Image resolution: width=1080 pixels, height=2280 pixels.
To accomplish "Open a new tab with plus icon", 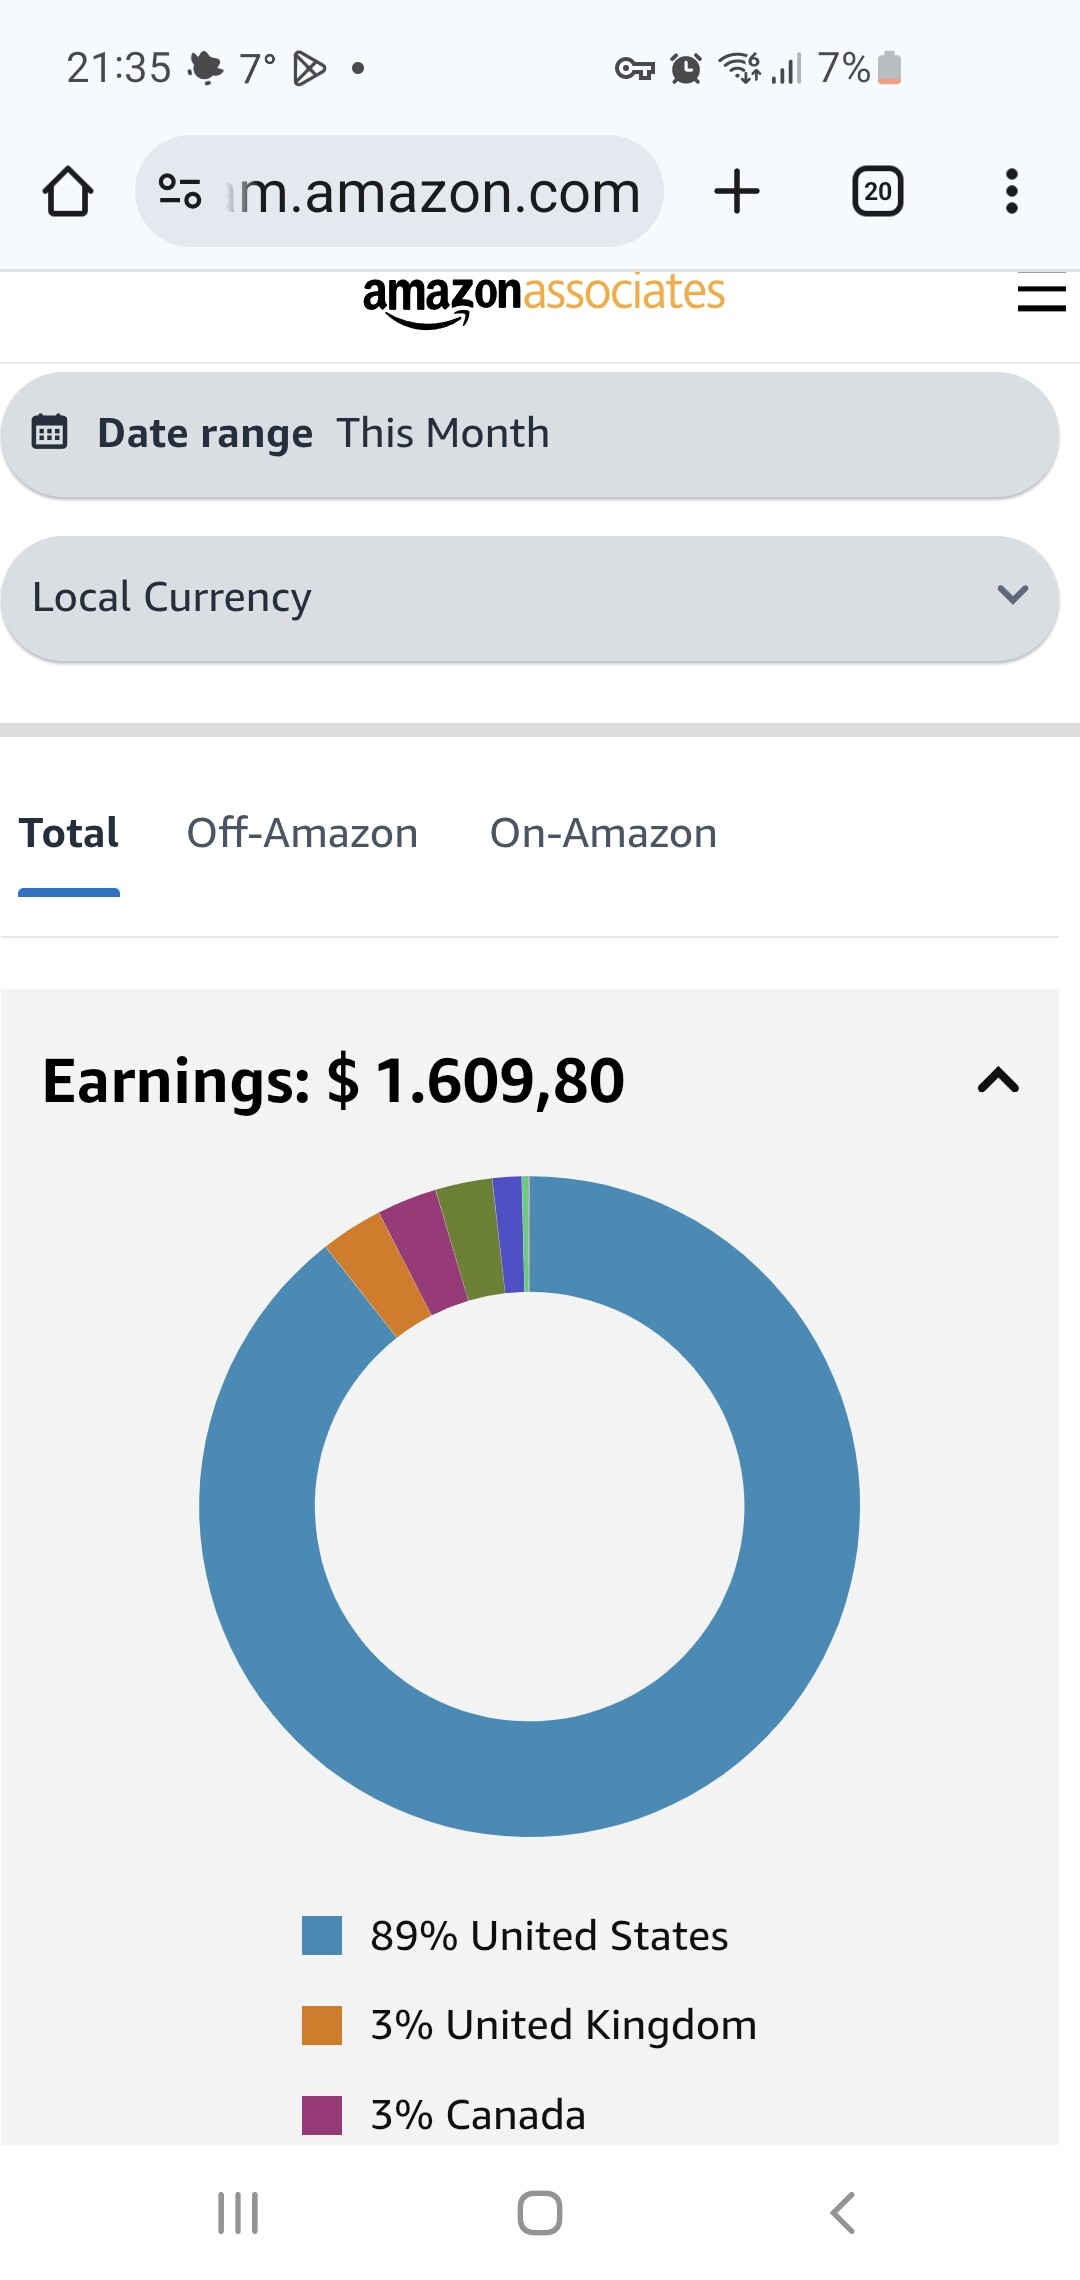I will tap(737, 191).
